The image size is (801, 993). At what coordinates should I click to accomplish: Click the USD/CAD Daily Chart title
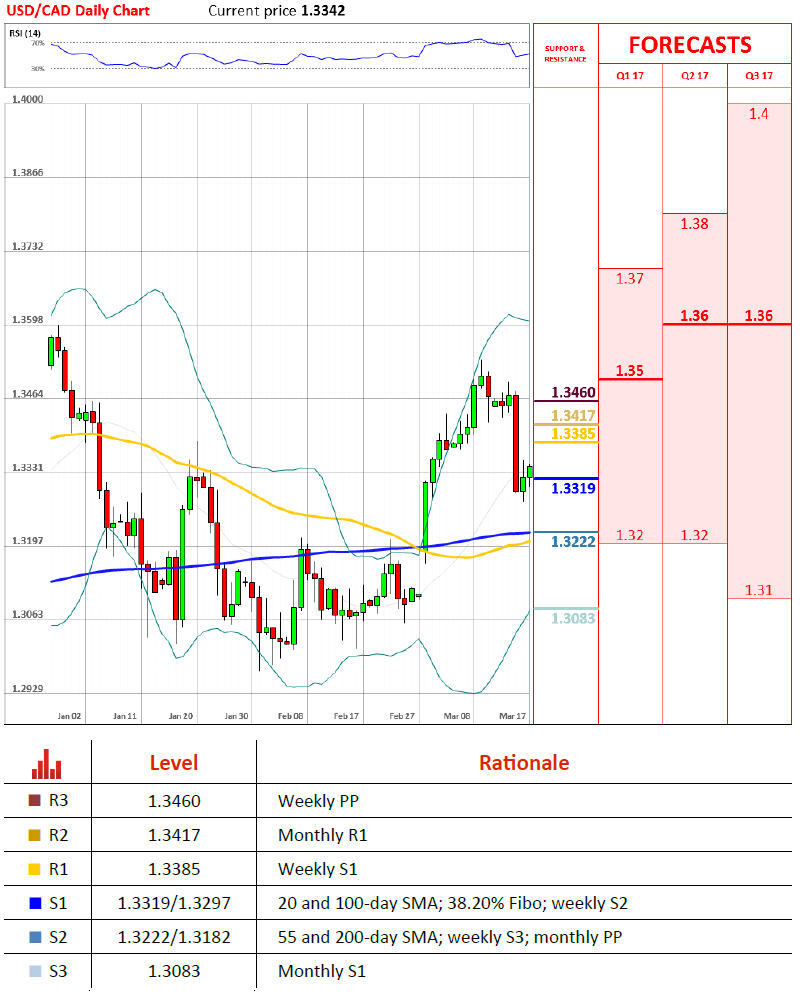(78, 11)
